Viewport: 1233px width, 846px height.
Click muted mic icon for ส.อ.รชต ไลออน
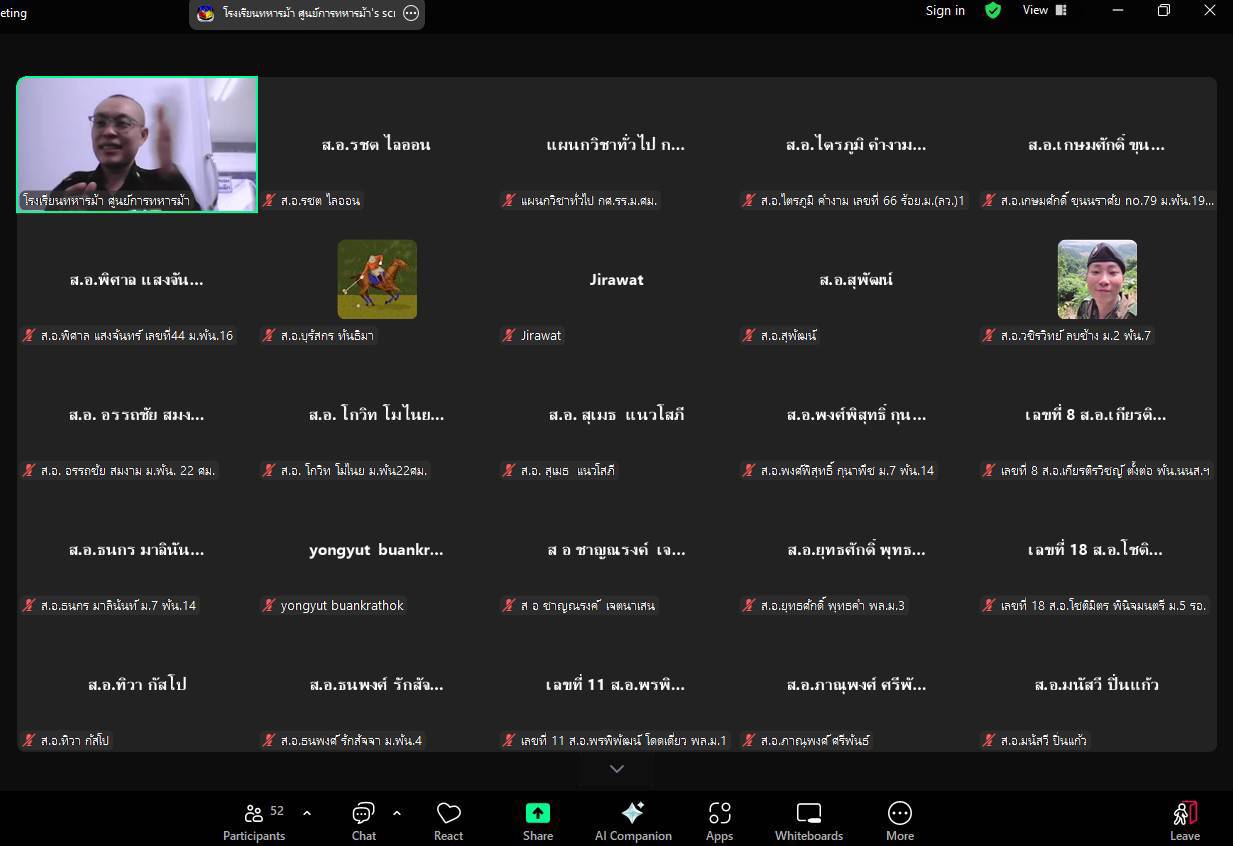(x=269, y=200)
